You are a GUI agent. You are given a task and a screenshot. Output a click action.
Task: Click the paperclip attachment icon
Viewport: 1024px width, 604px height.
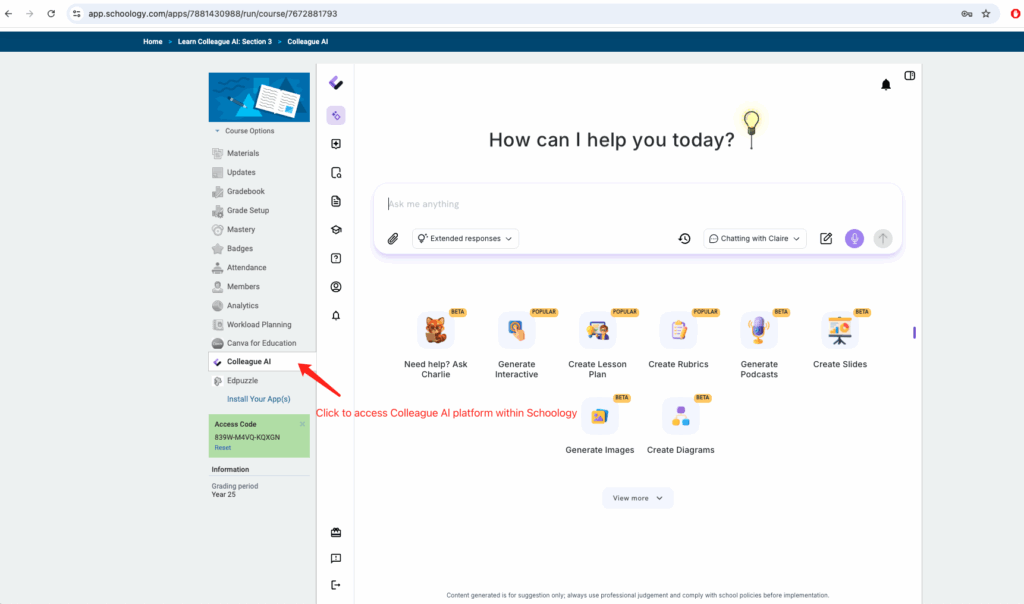click(x=393, y=239)
